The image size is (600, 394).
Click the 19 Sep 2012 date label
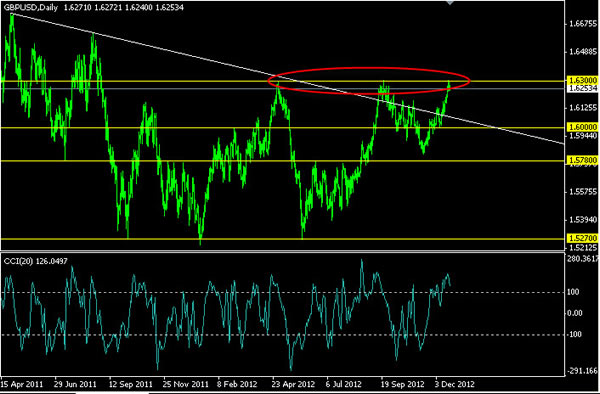(x=402, y=384)
